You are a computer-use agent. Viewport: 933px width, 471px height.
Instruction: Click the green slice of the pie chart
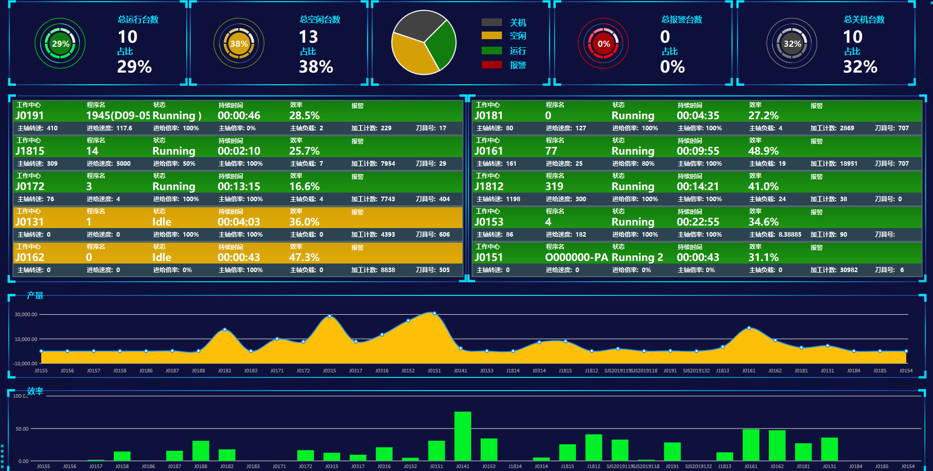tap(442, 42)
